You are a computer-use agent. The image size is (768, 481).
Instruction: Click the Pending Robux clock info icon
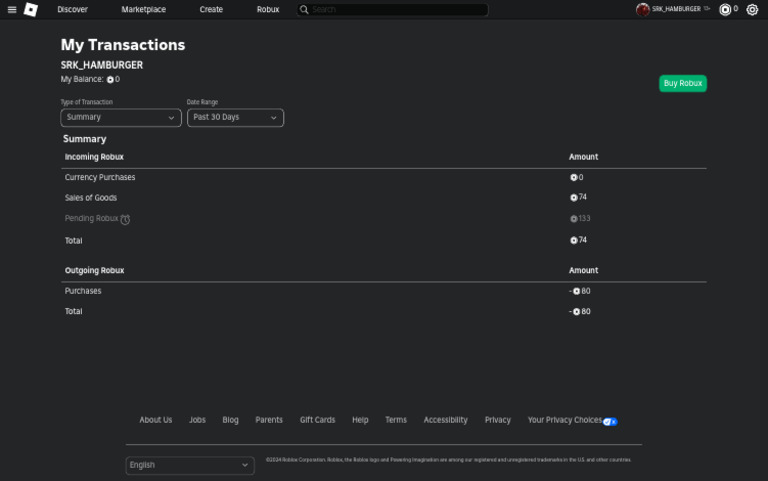pyautogui.click(x=125, y=219)
